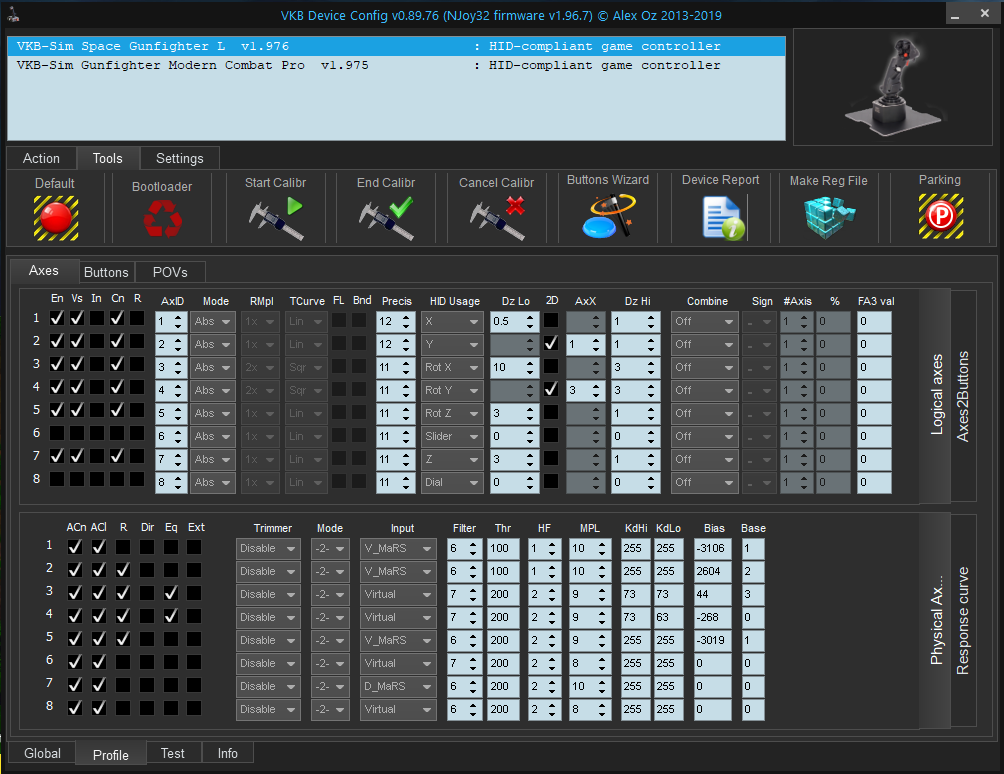Click the Make Reg File cube icon
Screen dimensions: 1004x774
click(830, 218)
